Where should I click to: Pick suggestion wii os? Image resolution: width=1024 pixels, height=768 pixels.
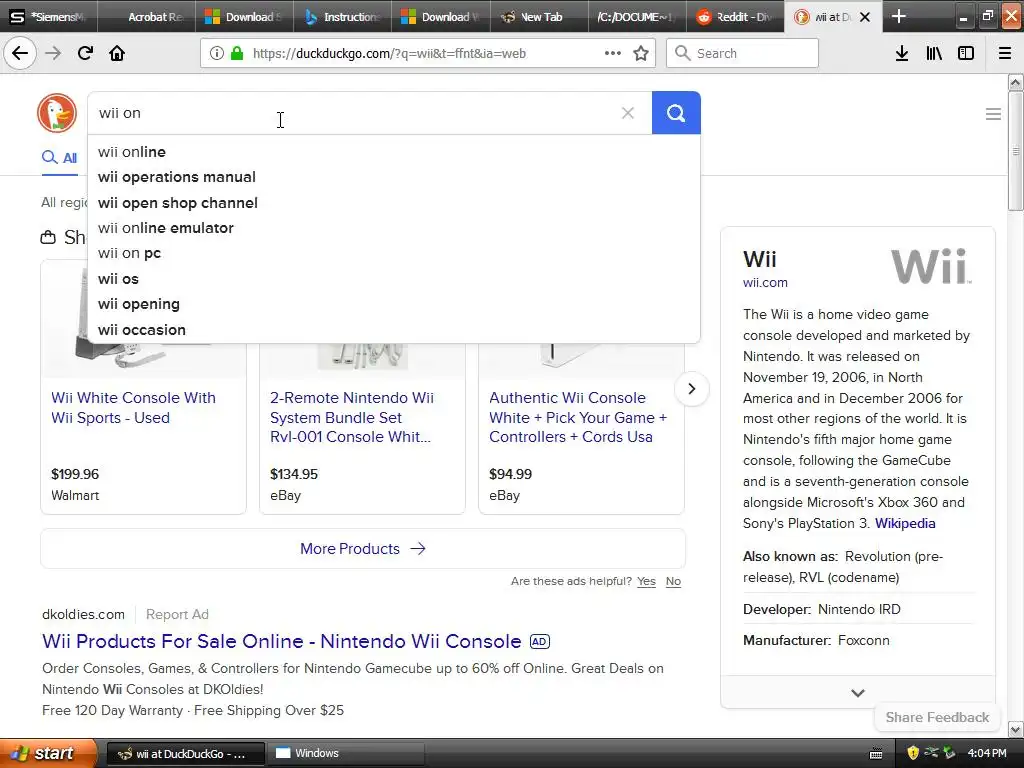point(394,279)
